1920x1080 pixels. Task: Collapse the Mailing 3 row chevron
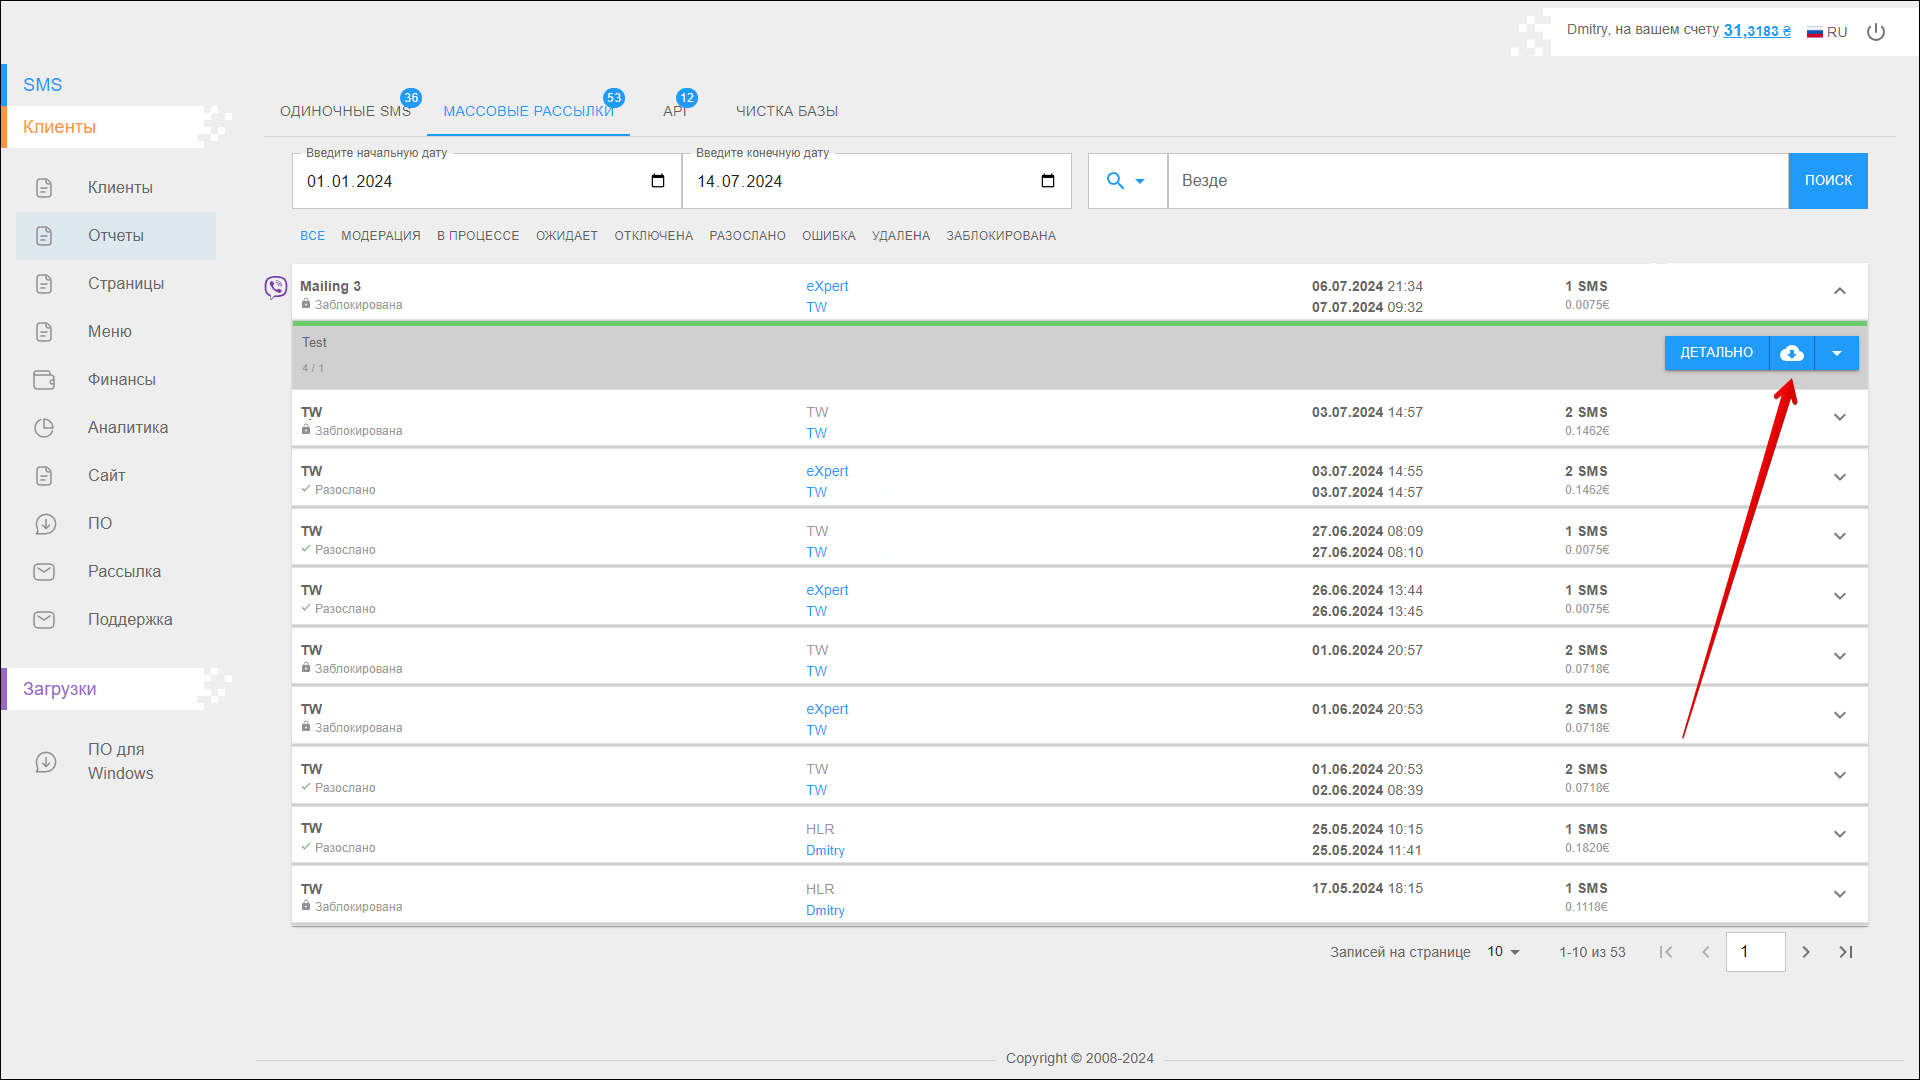1839,291
